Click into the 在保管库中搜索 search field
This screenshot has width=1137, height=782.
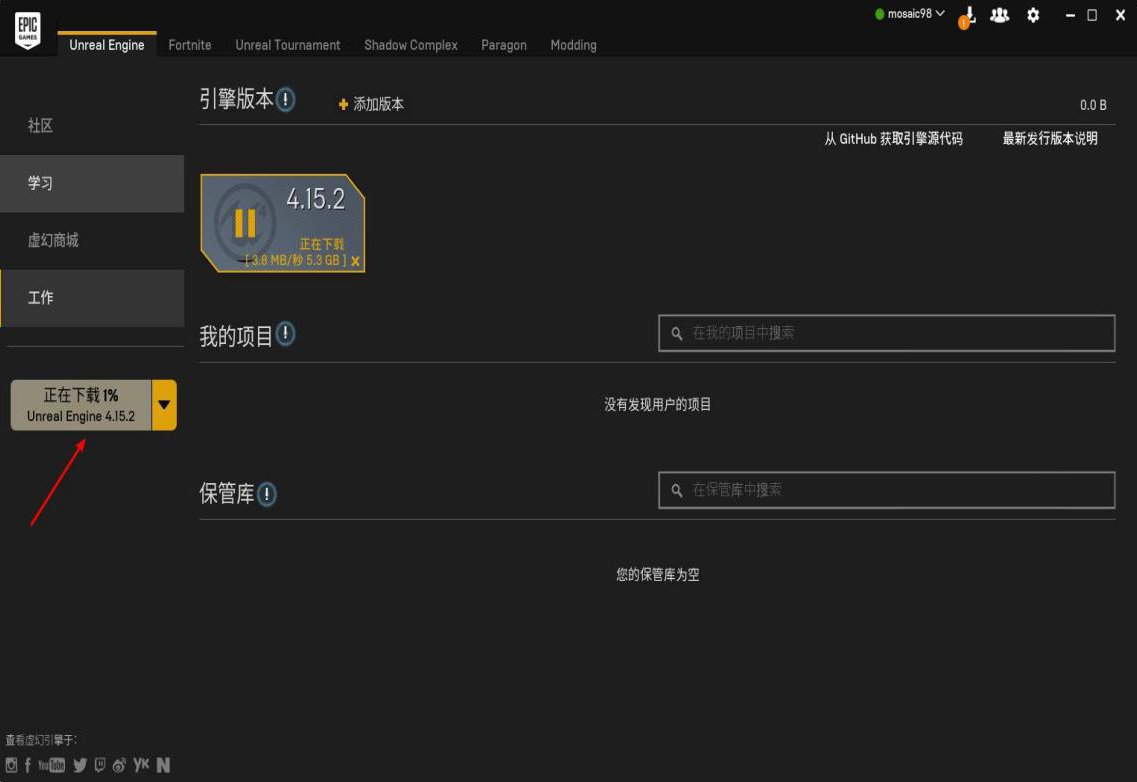886,490
